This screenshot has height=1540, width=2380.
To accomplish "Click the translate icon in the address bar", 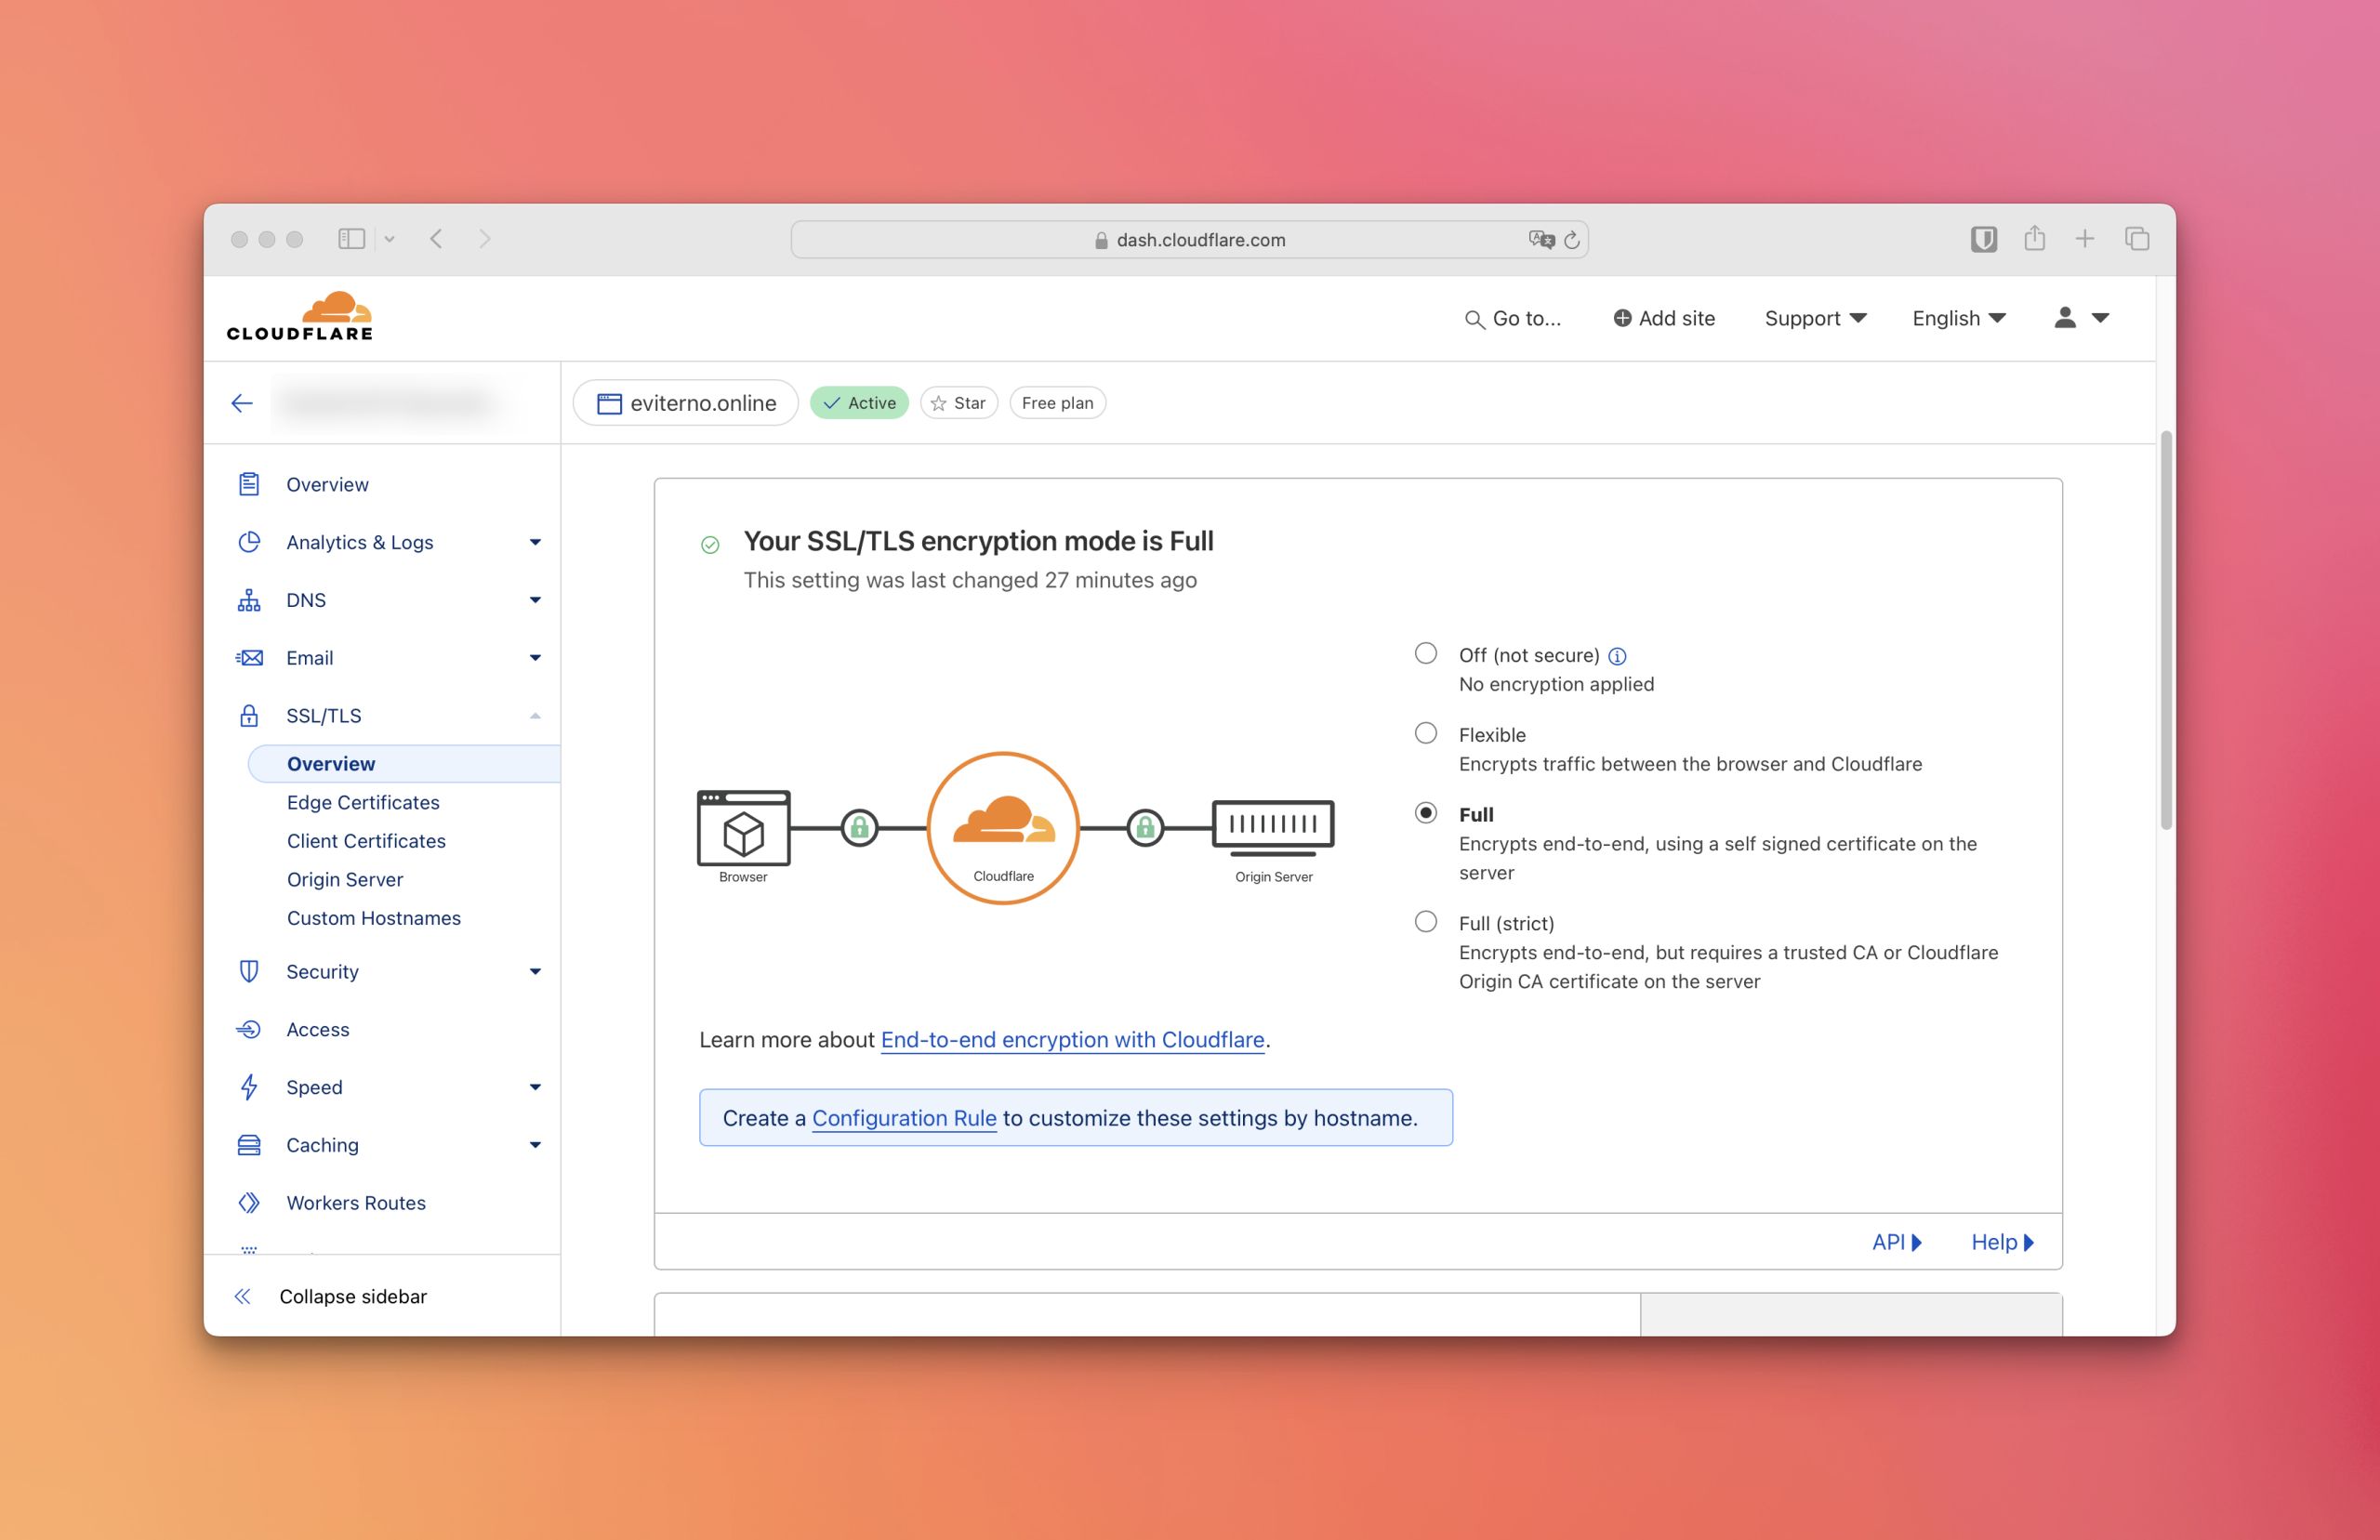I will (1541, 240).
